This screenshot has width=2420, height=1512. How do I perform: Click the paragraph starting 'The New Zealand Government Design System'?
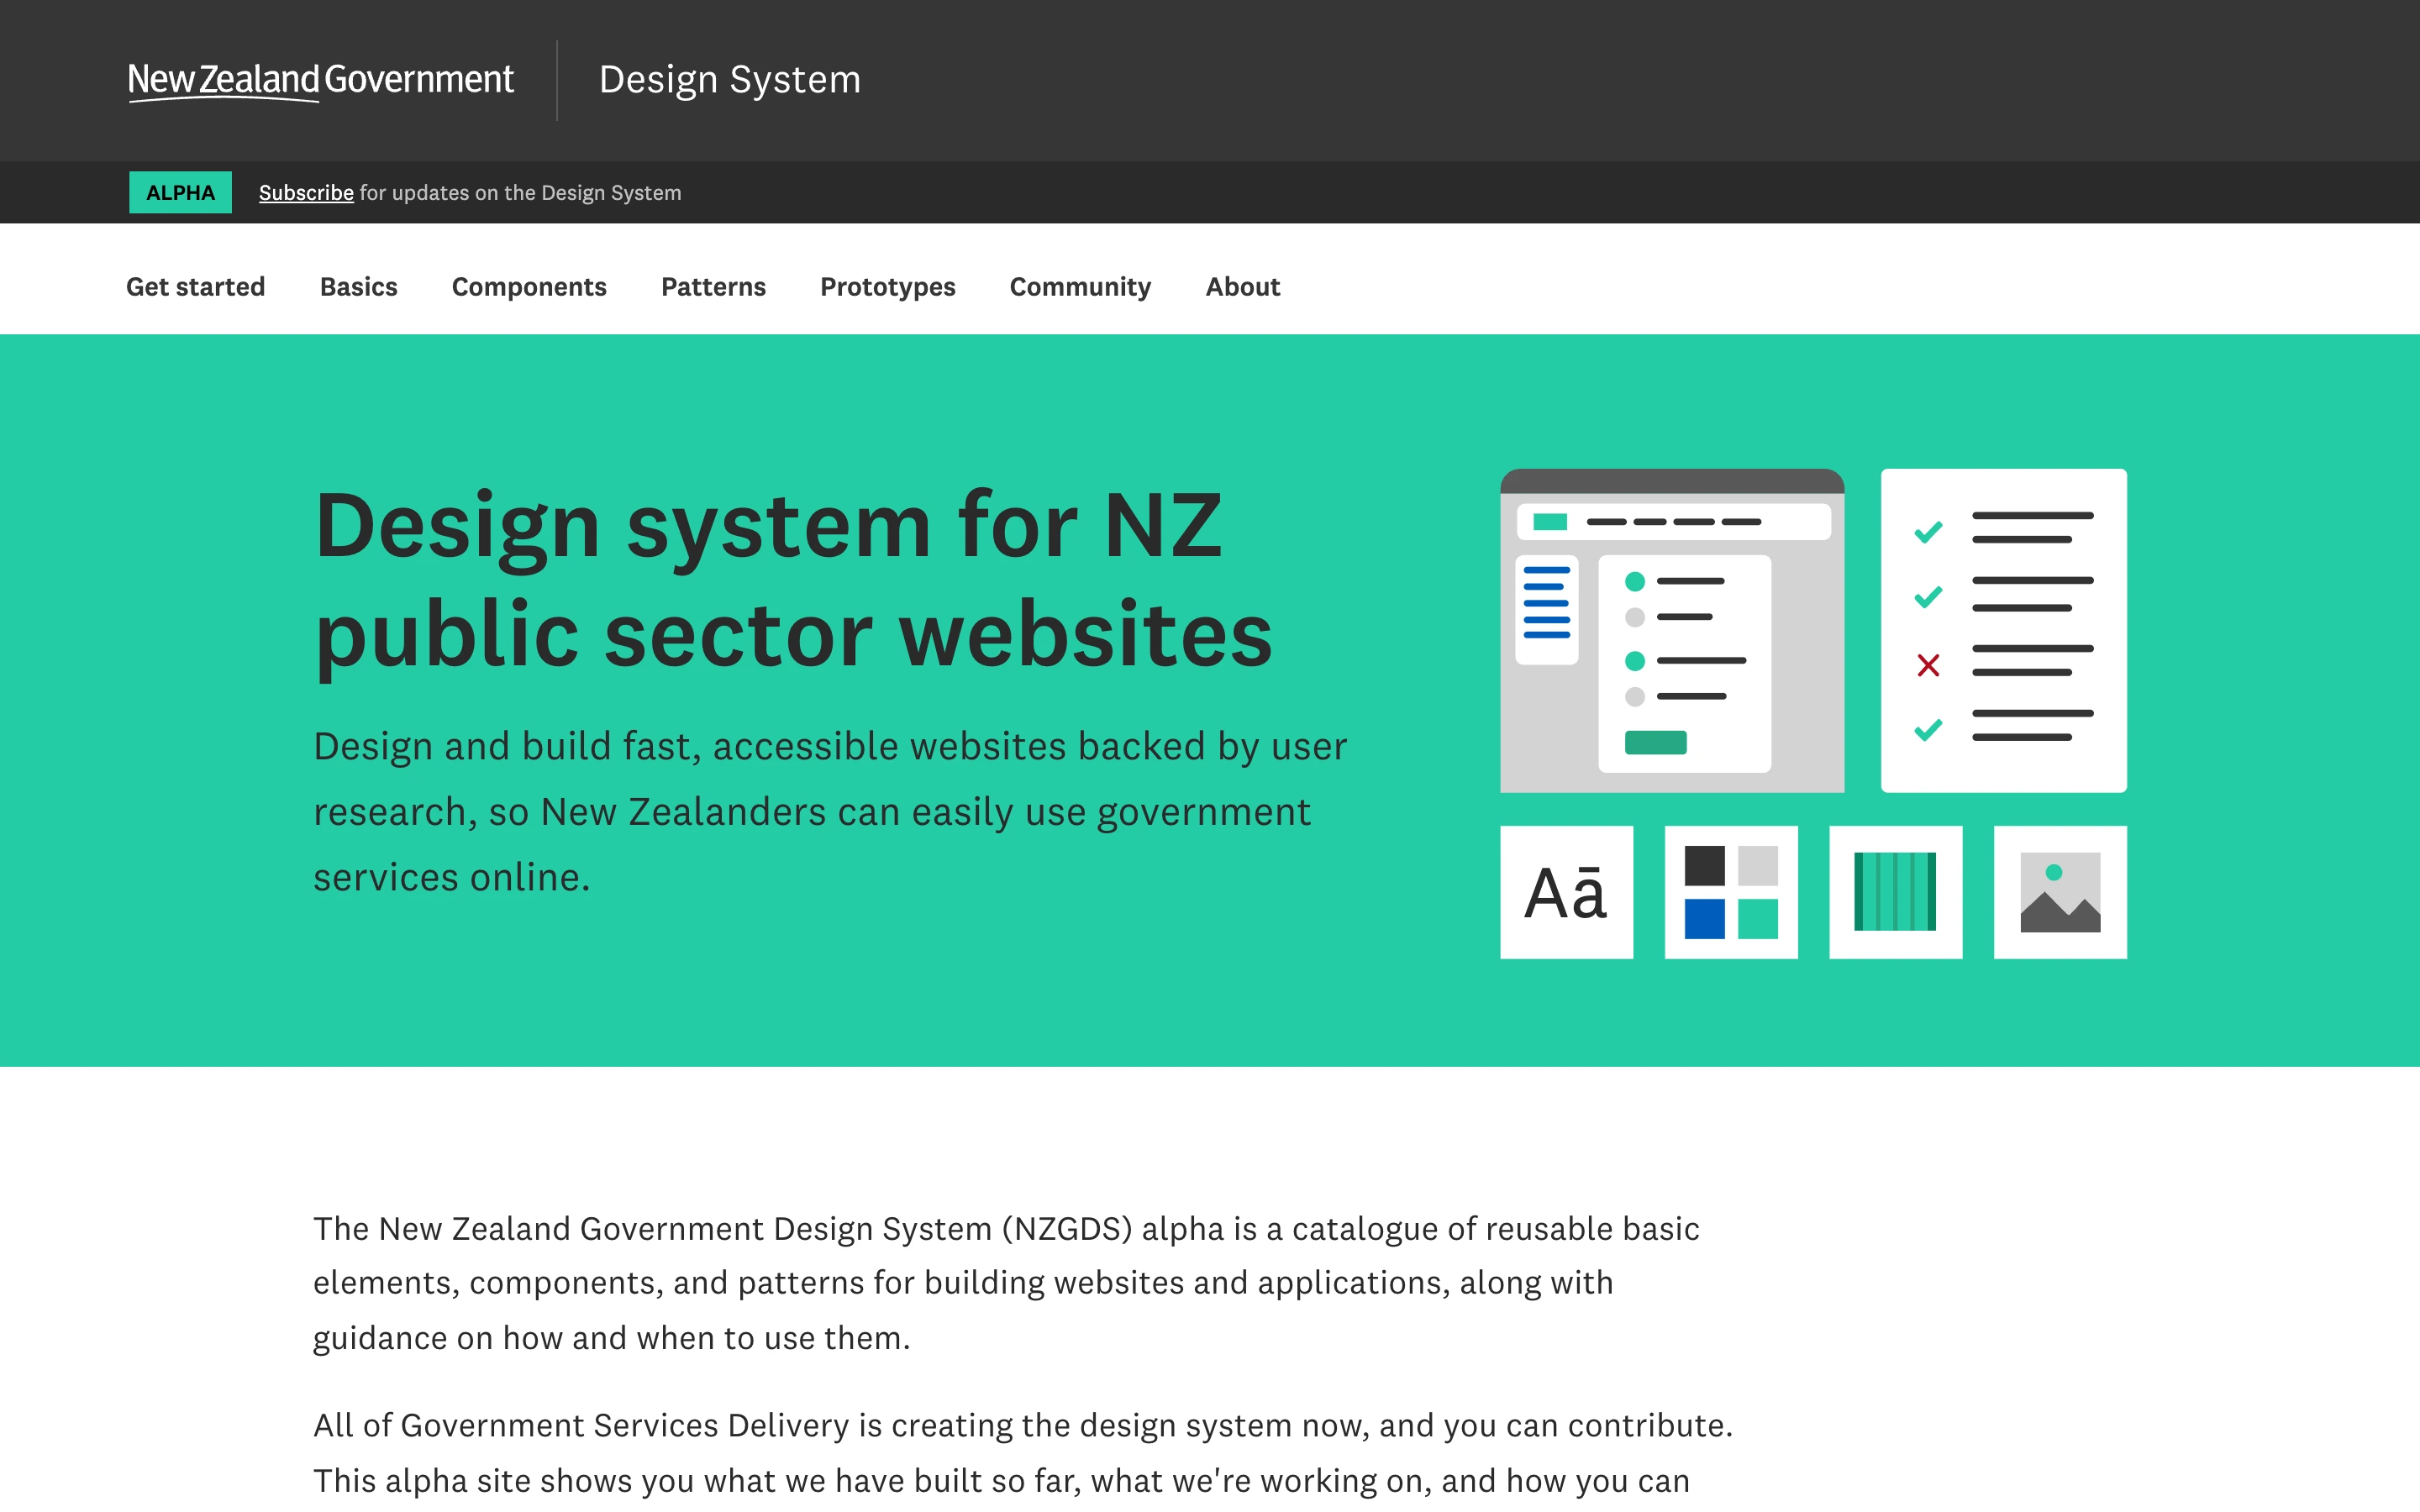click(x=1006, y=1283)
